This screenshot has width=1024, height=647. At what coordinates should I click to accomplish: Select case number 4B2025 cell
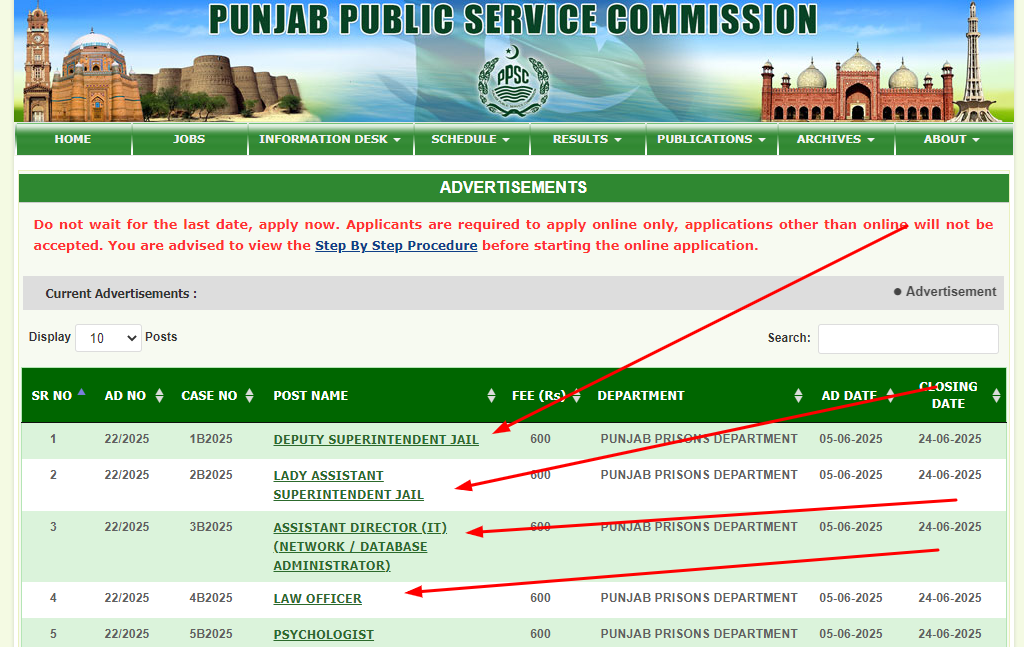pyautogui.click(x=211, y=598)
